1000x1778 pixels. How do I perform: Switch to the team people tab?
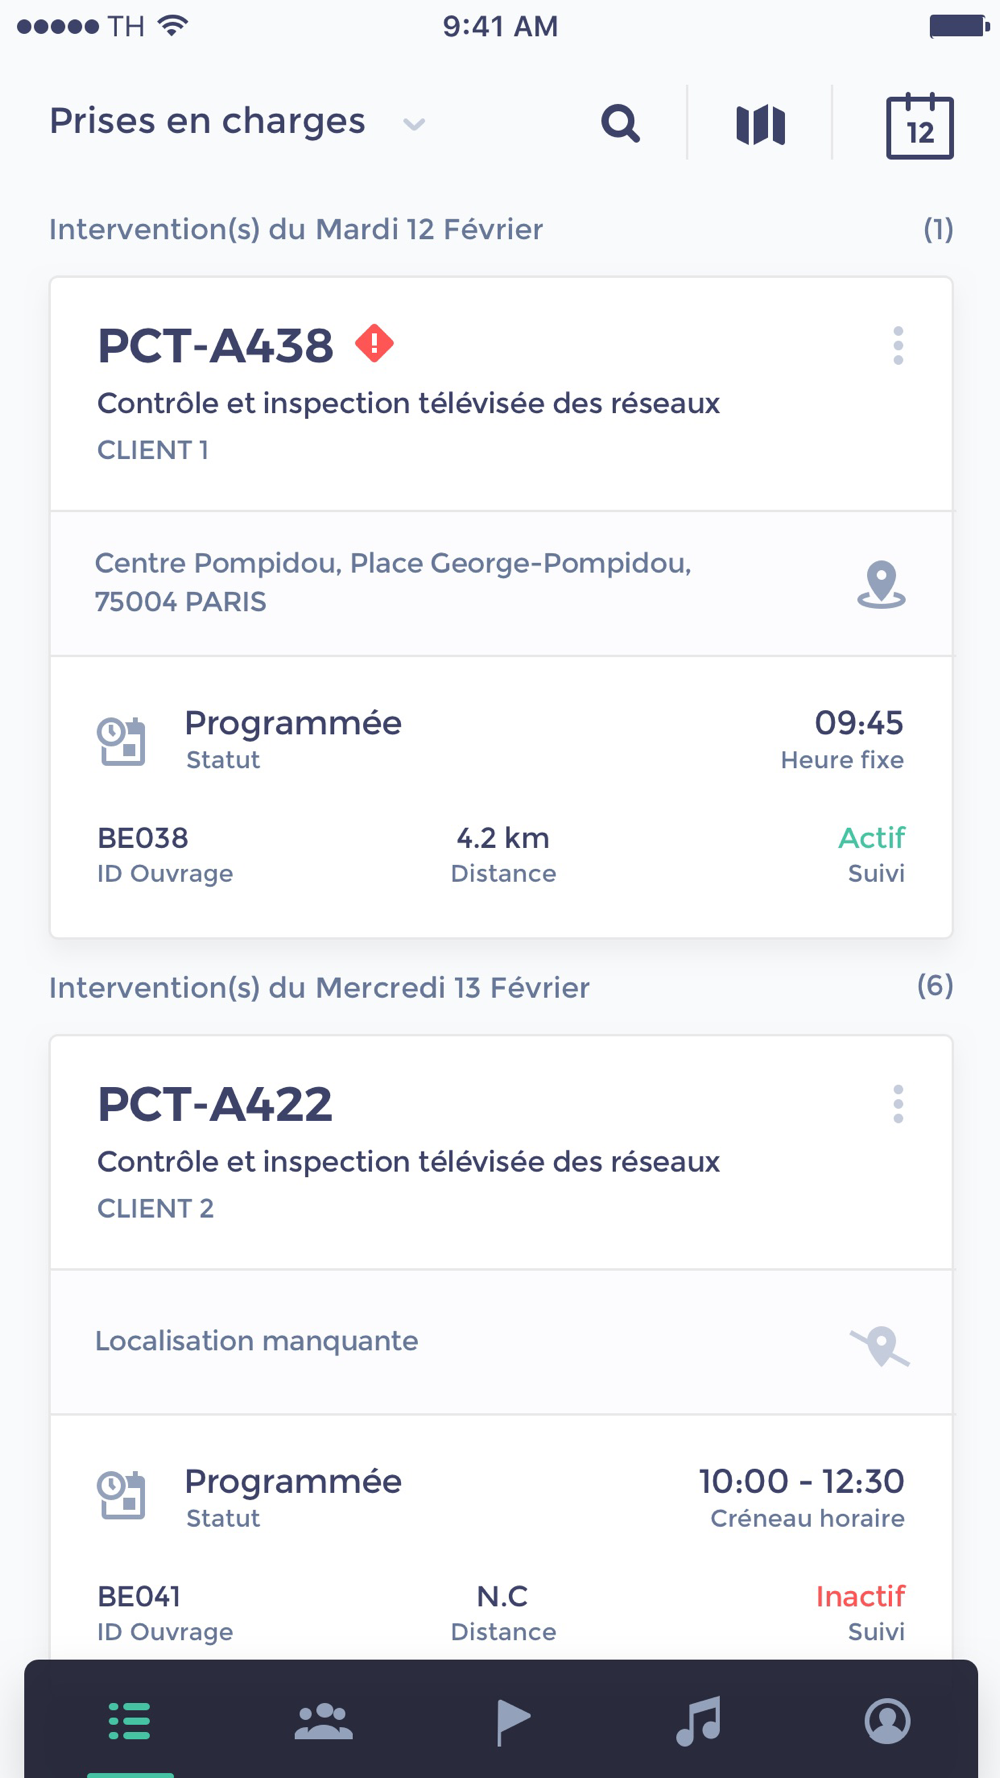point(323,1721)
